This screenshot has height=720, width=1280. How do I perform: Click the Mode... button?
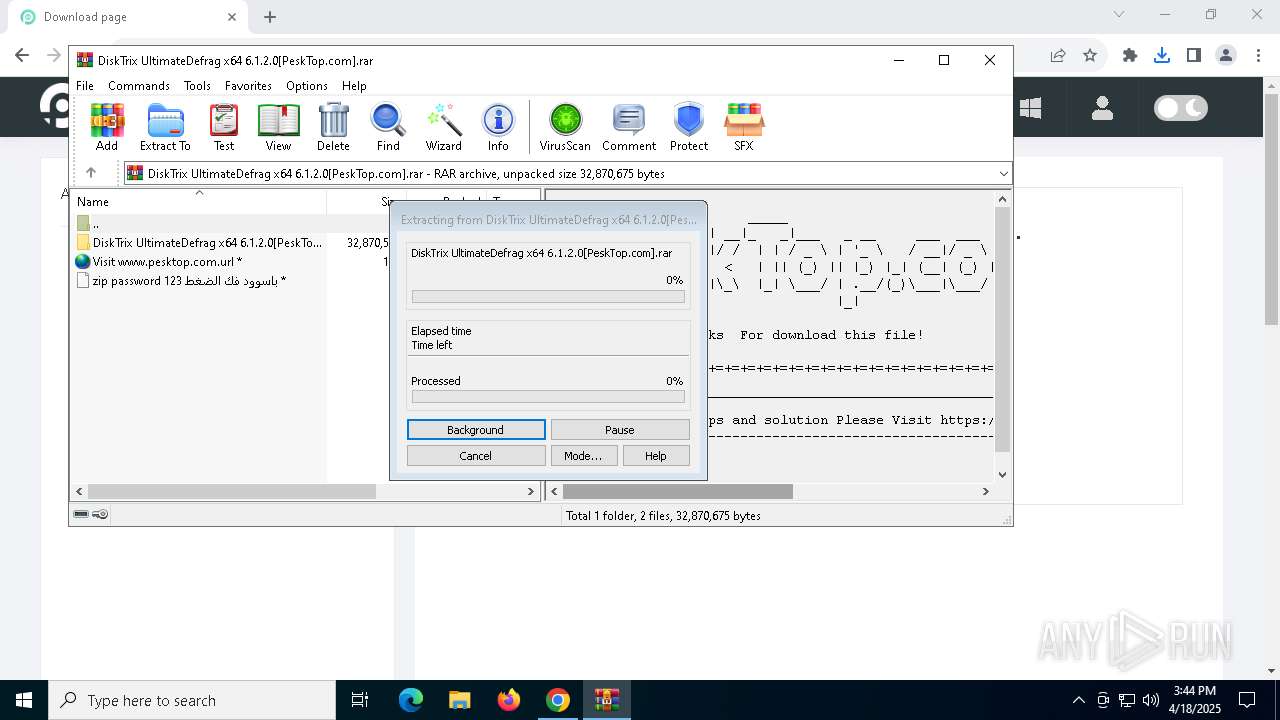coord(583,455)
